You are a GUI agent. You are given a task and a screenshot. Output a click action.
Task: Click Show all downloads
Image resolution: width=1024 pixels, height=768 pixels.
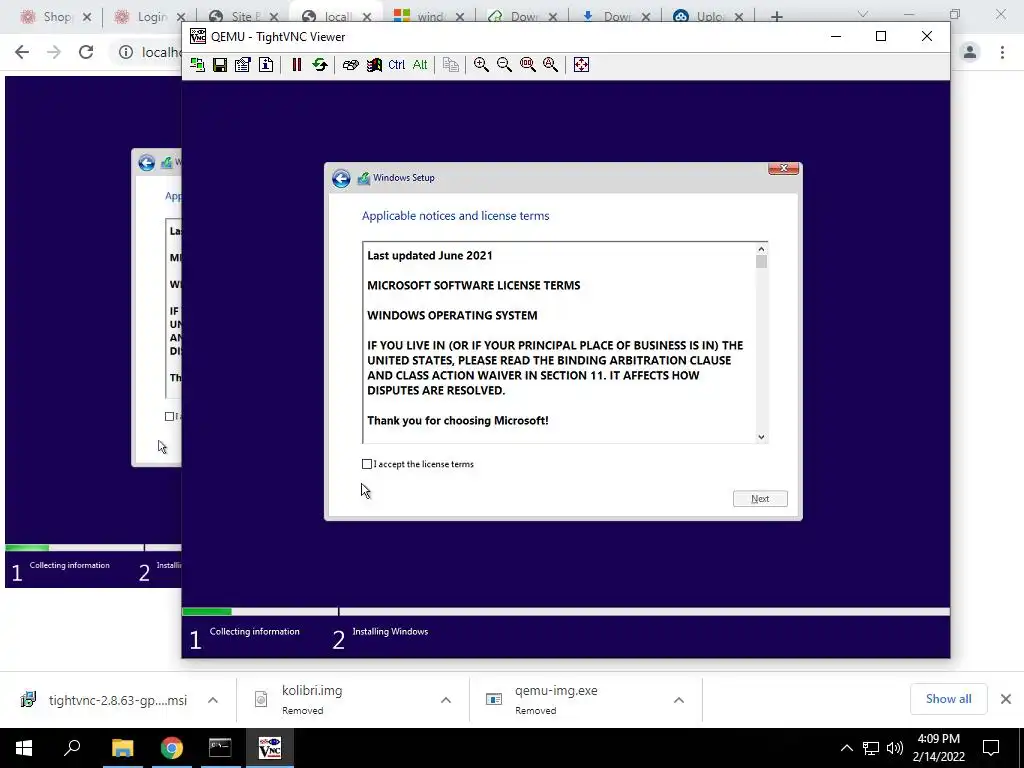click(x=948, y=699)
